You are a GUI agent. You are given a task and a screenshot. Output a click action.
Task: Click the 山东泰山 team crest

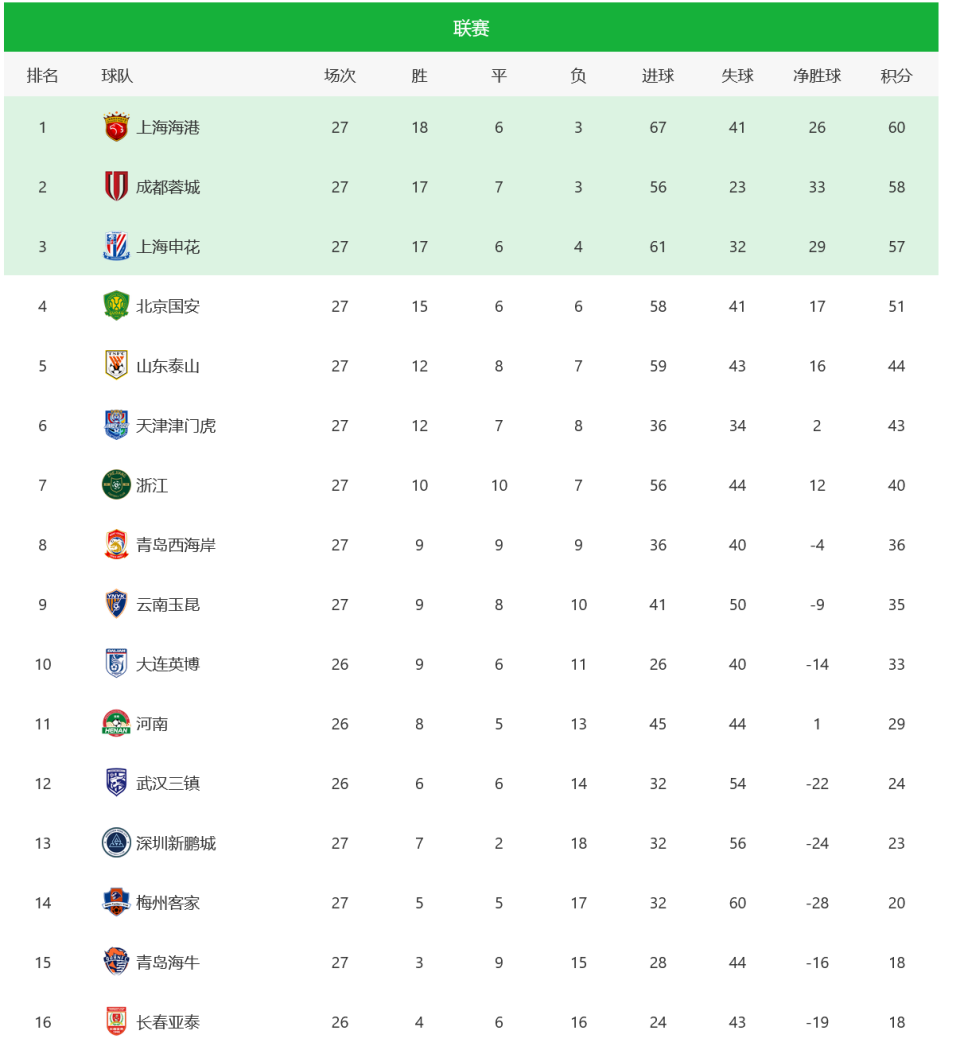point(116,366)
